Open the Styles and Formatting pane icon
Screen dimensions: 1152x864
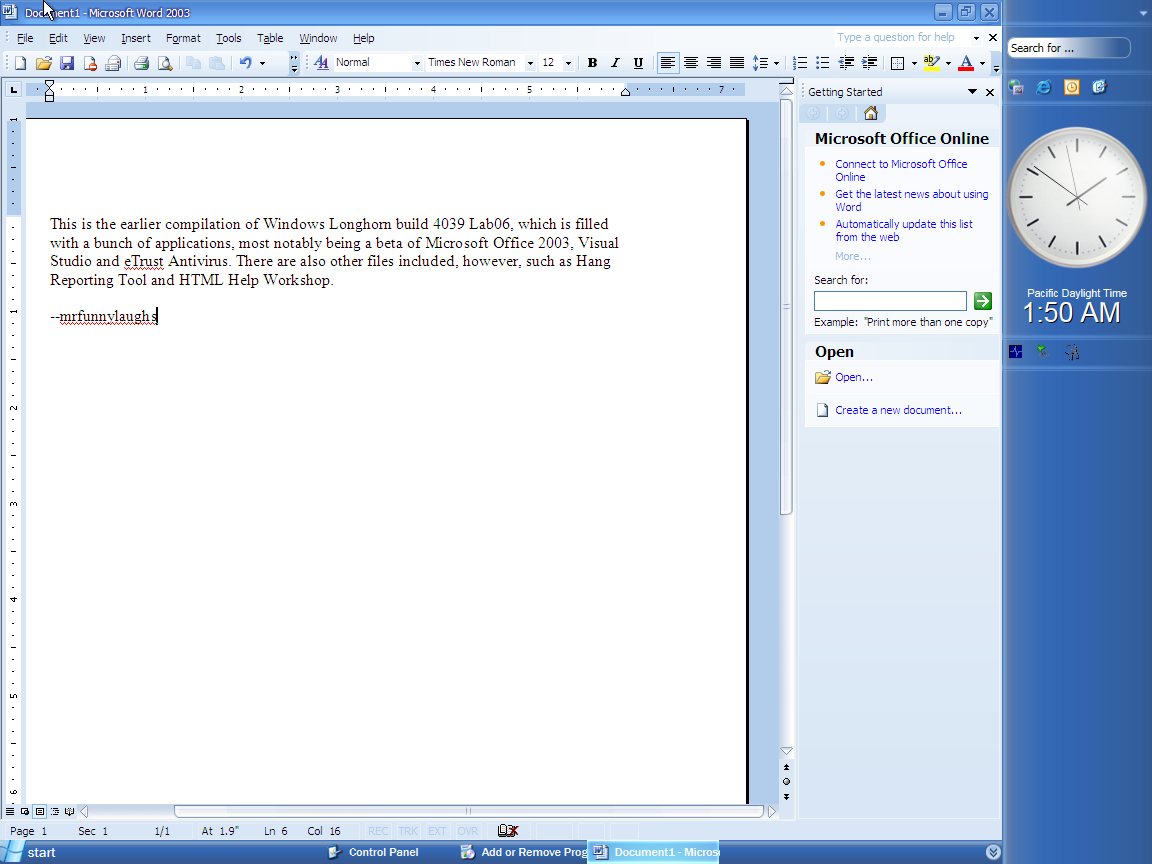[321, 63]
